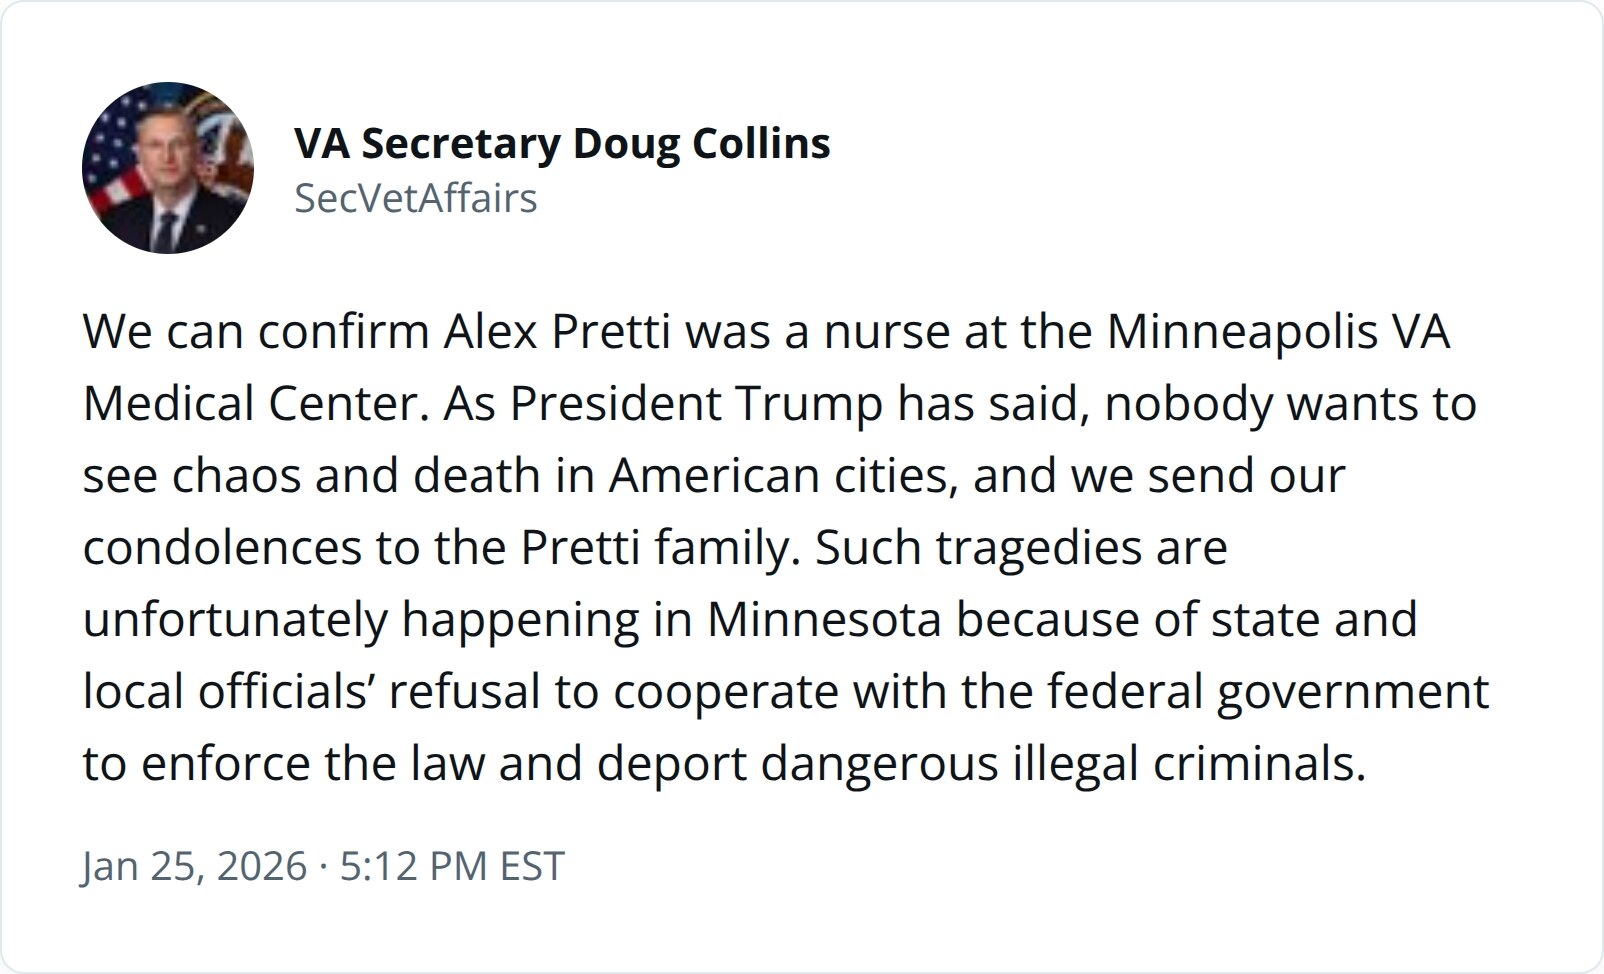1604x974 pixels.
Task: Click the words "enforce the law"
Action: (x=312, y=764)
